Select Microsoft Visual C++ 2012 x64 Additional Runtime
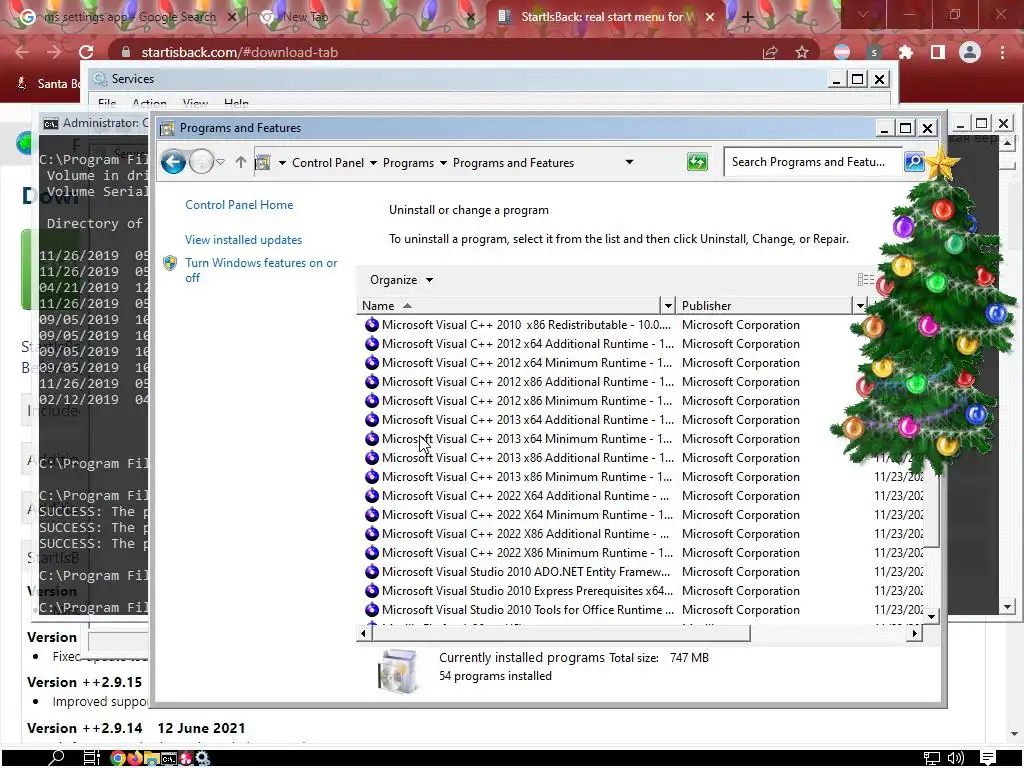Viewport: 1024px width, 768px height. (526, 344)
